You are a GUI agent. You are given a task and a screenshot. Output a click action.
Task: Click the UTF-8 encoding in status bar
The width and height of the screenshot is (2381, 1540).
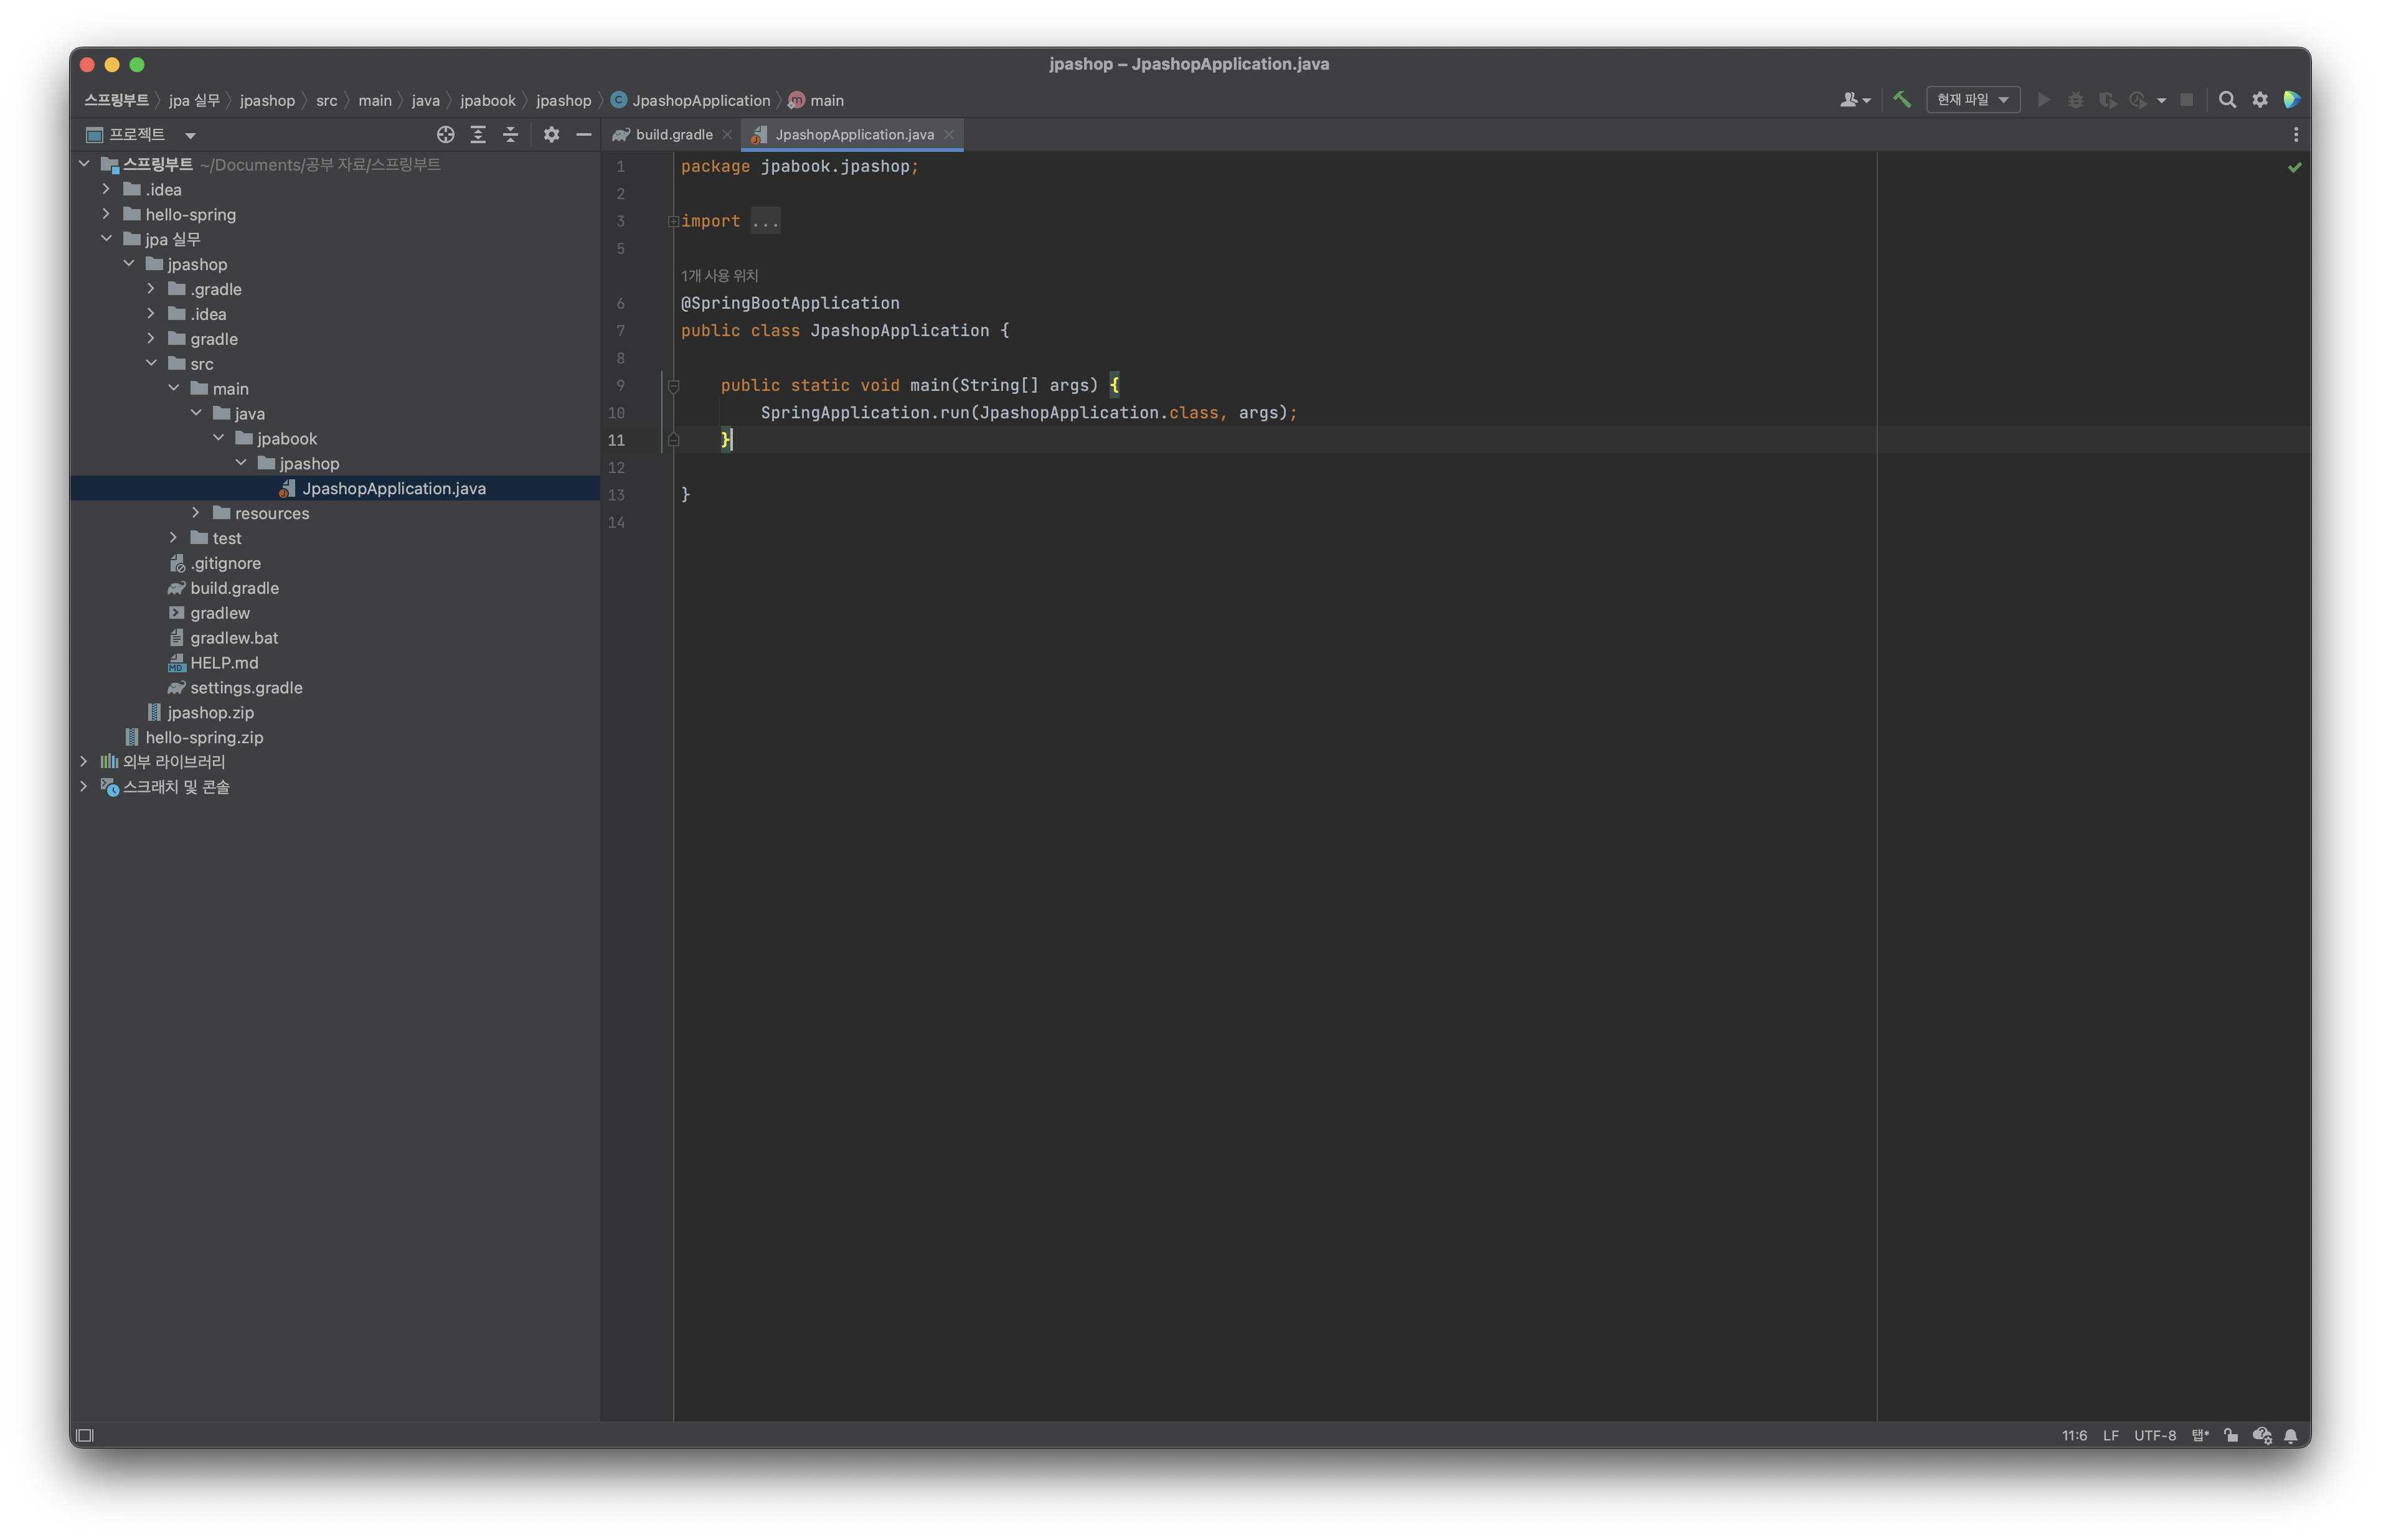point(2154,1435)
